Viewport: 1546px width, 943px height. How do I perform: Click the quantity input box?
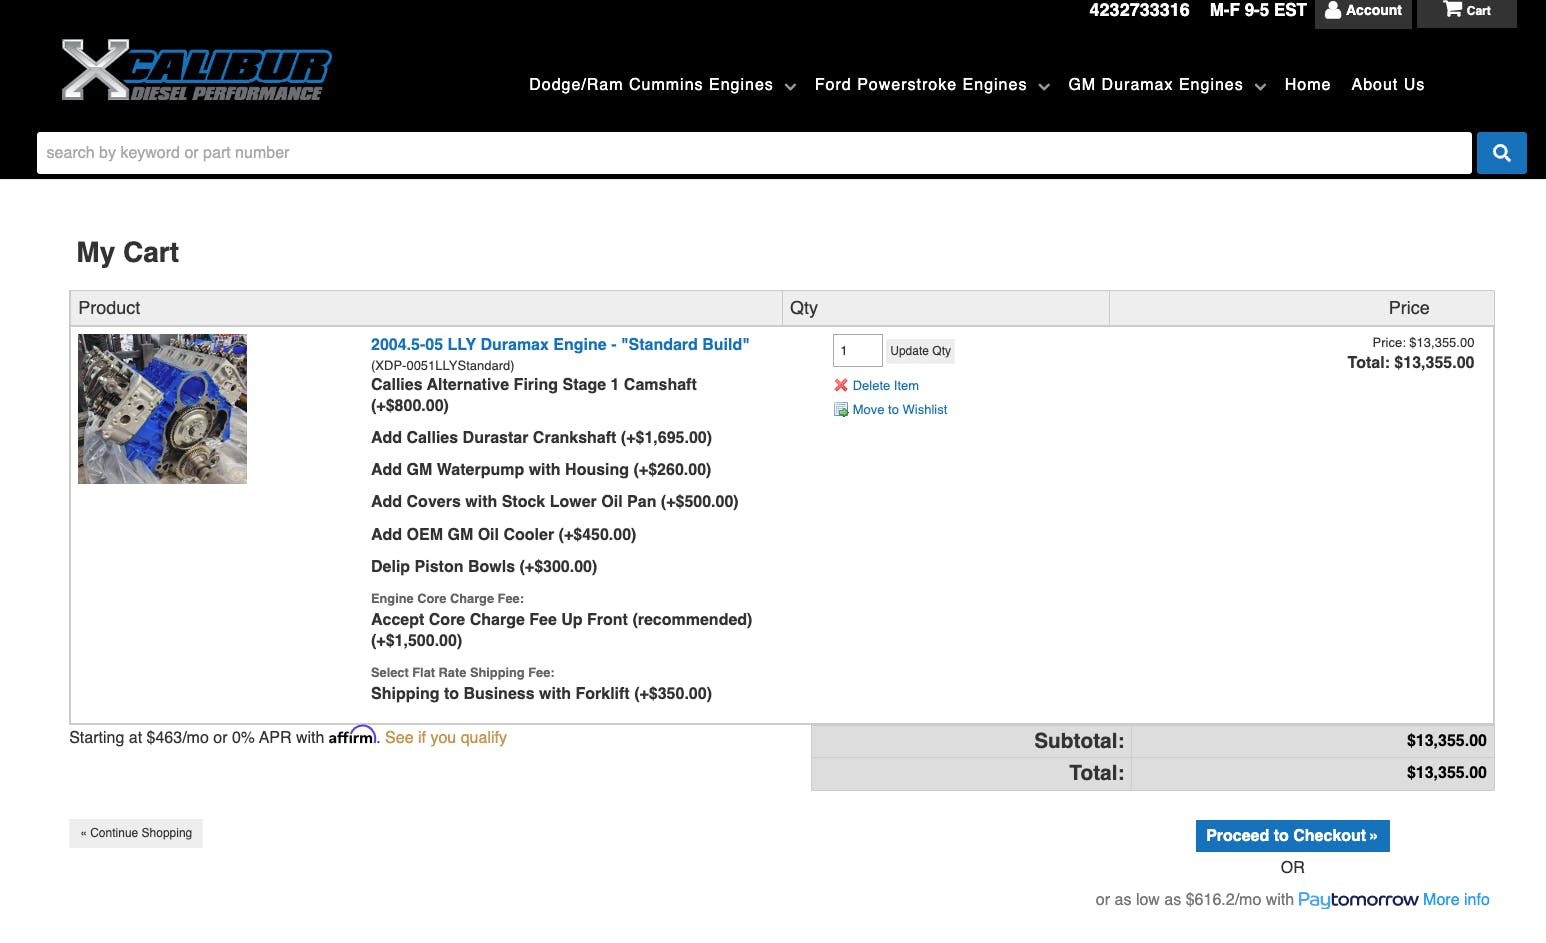[857, 351]
